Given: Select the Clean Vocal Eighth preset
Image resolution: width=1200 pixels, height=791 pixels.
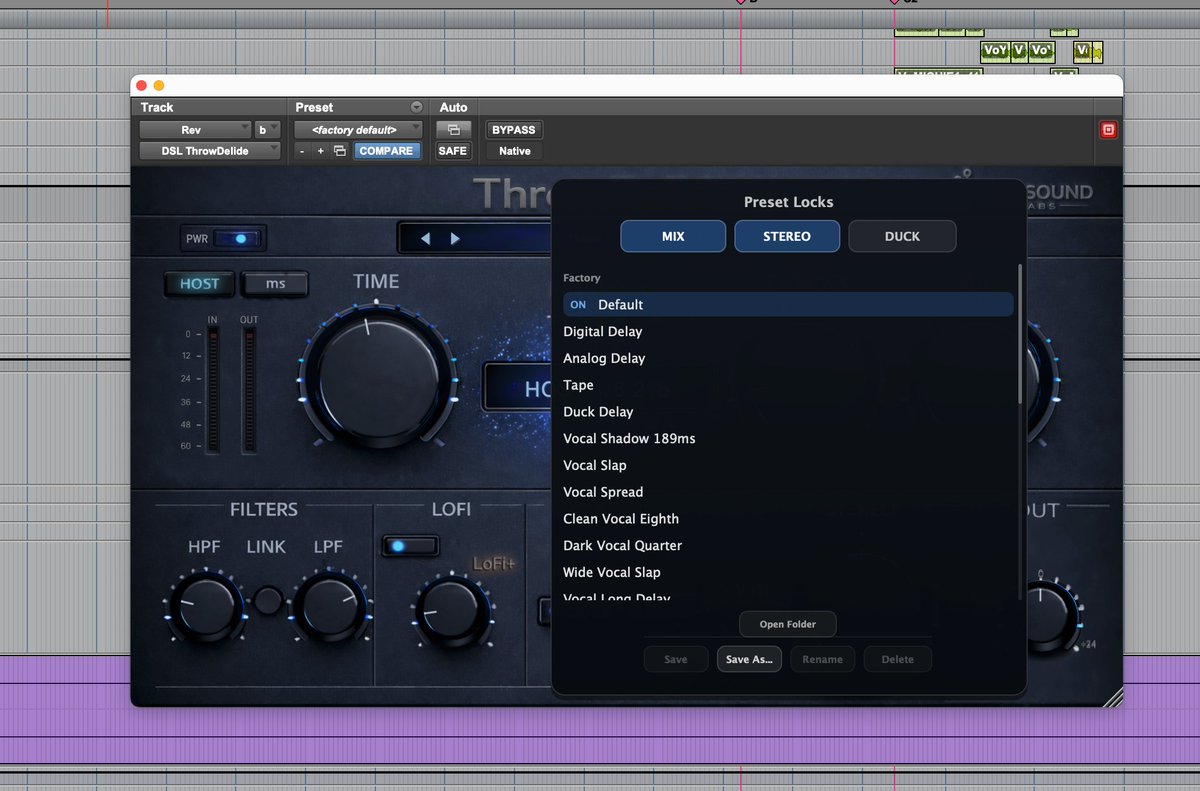Looking at the screenshot, I should tap(788, 519).
